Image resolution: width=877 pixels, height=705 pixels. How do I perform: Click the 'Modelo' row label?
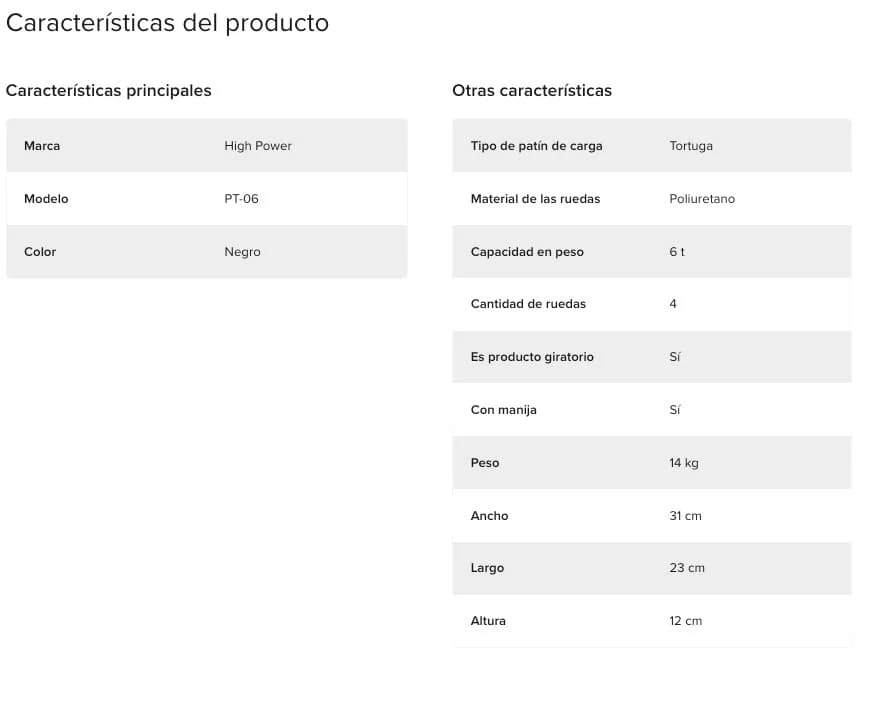click(46, 199)
